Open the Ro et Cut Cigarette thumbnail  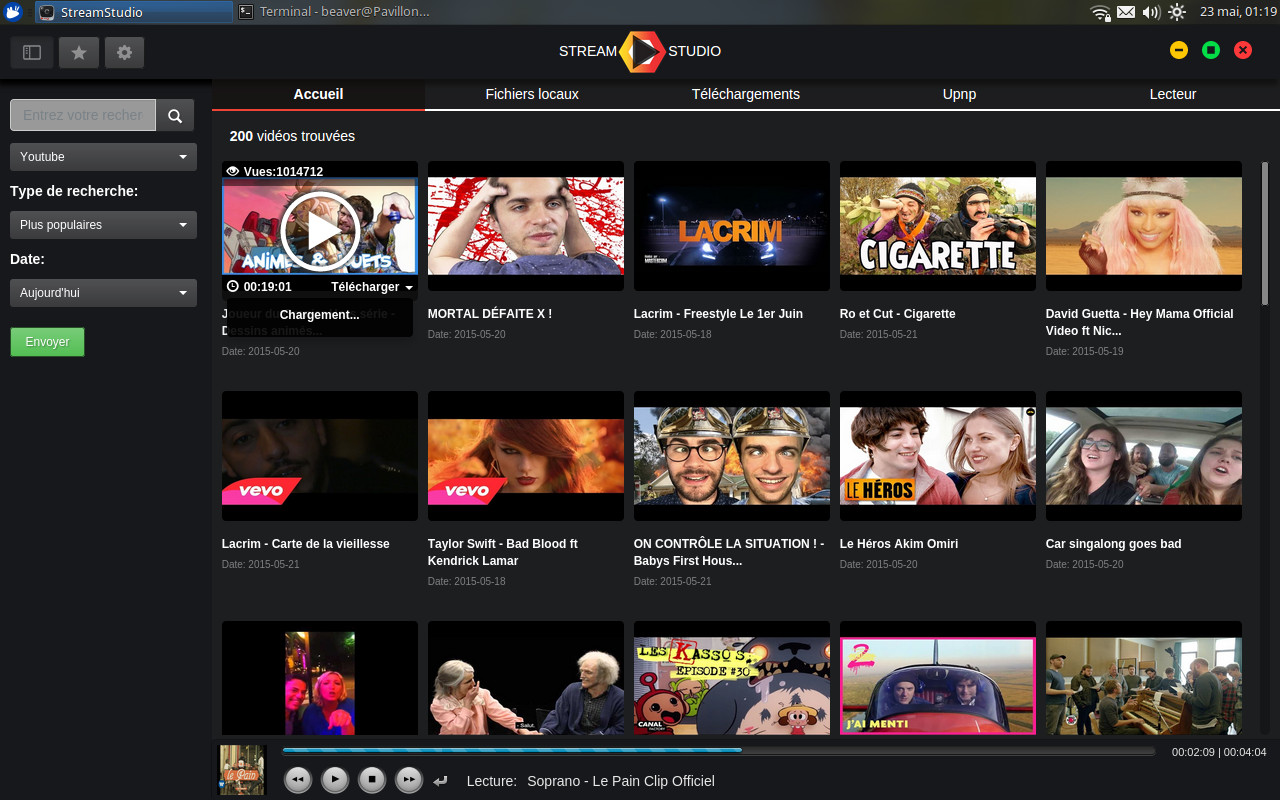(x=938, y=226)
